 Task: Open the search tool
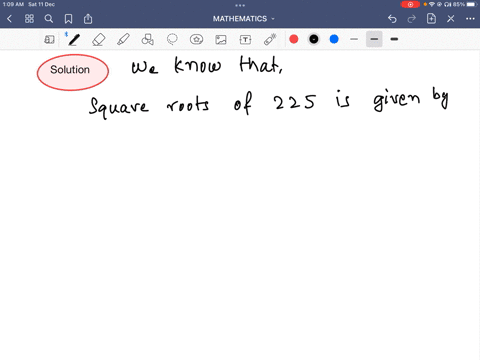49,19
